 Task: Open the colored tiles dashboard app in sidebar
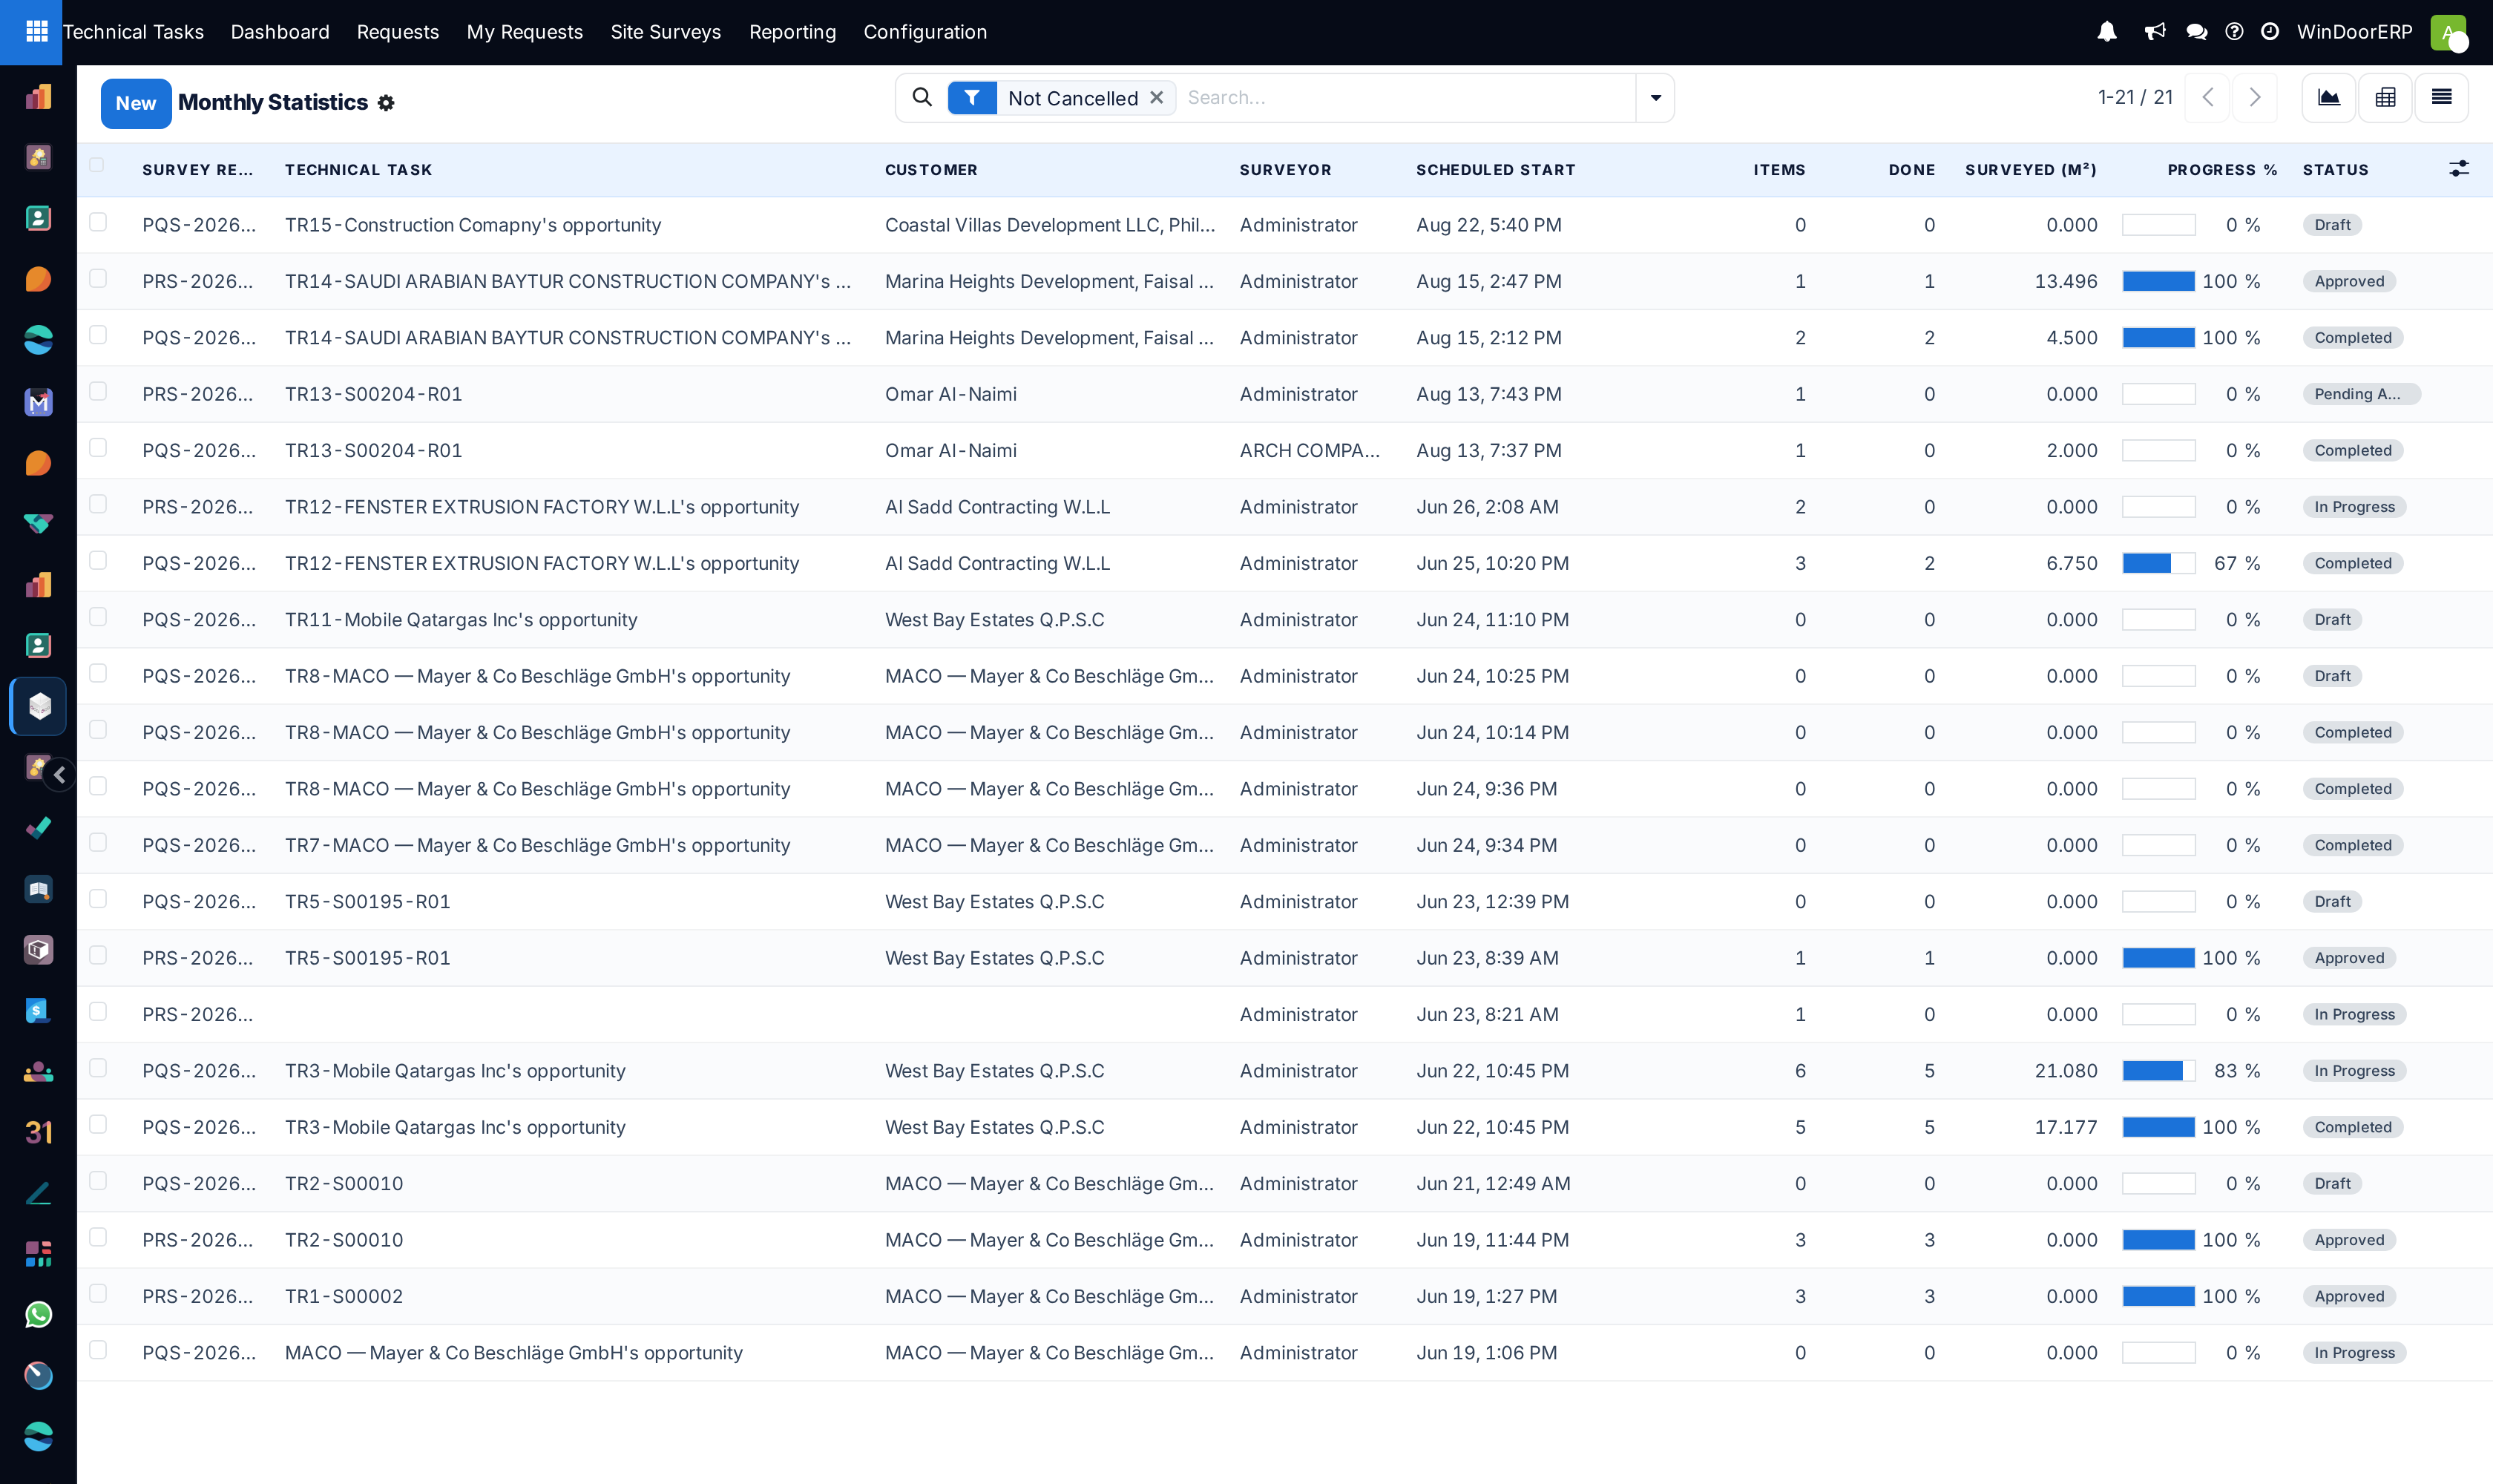(38, 1253)
